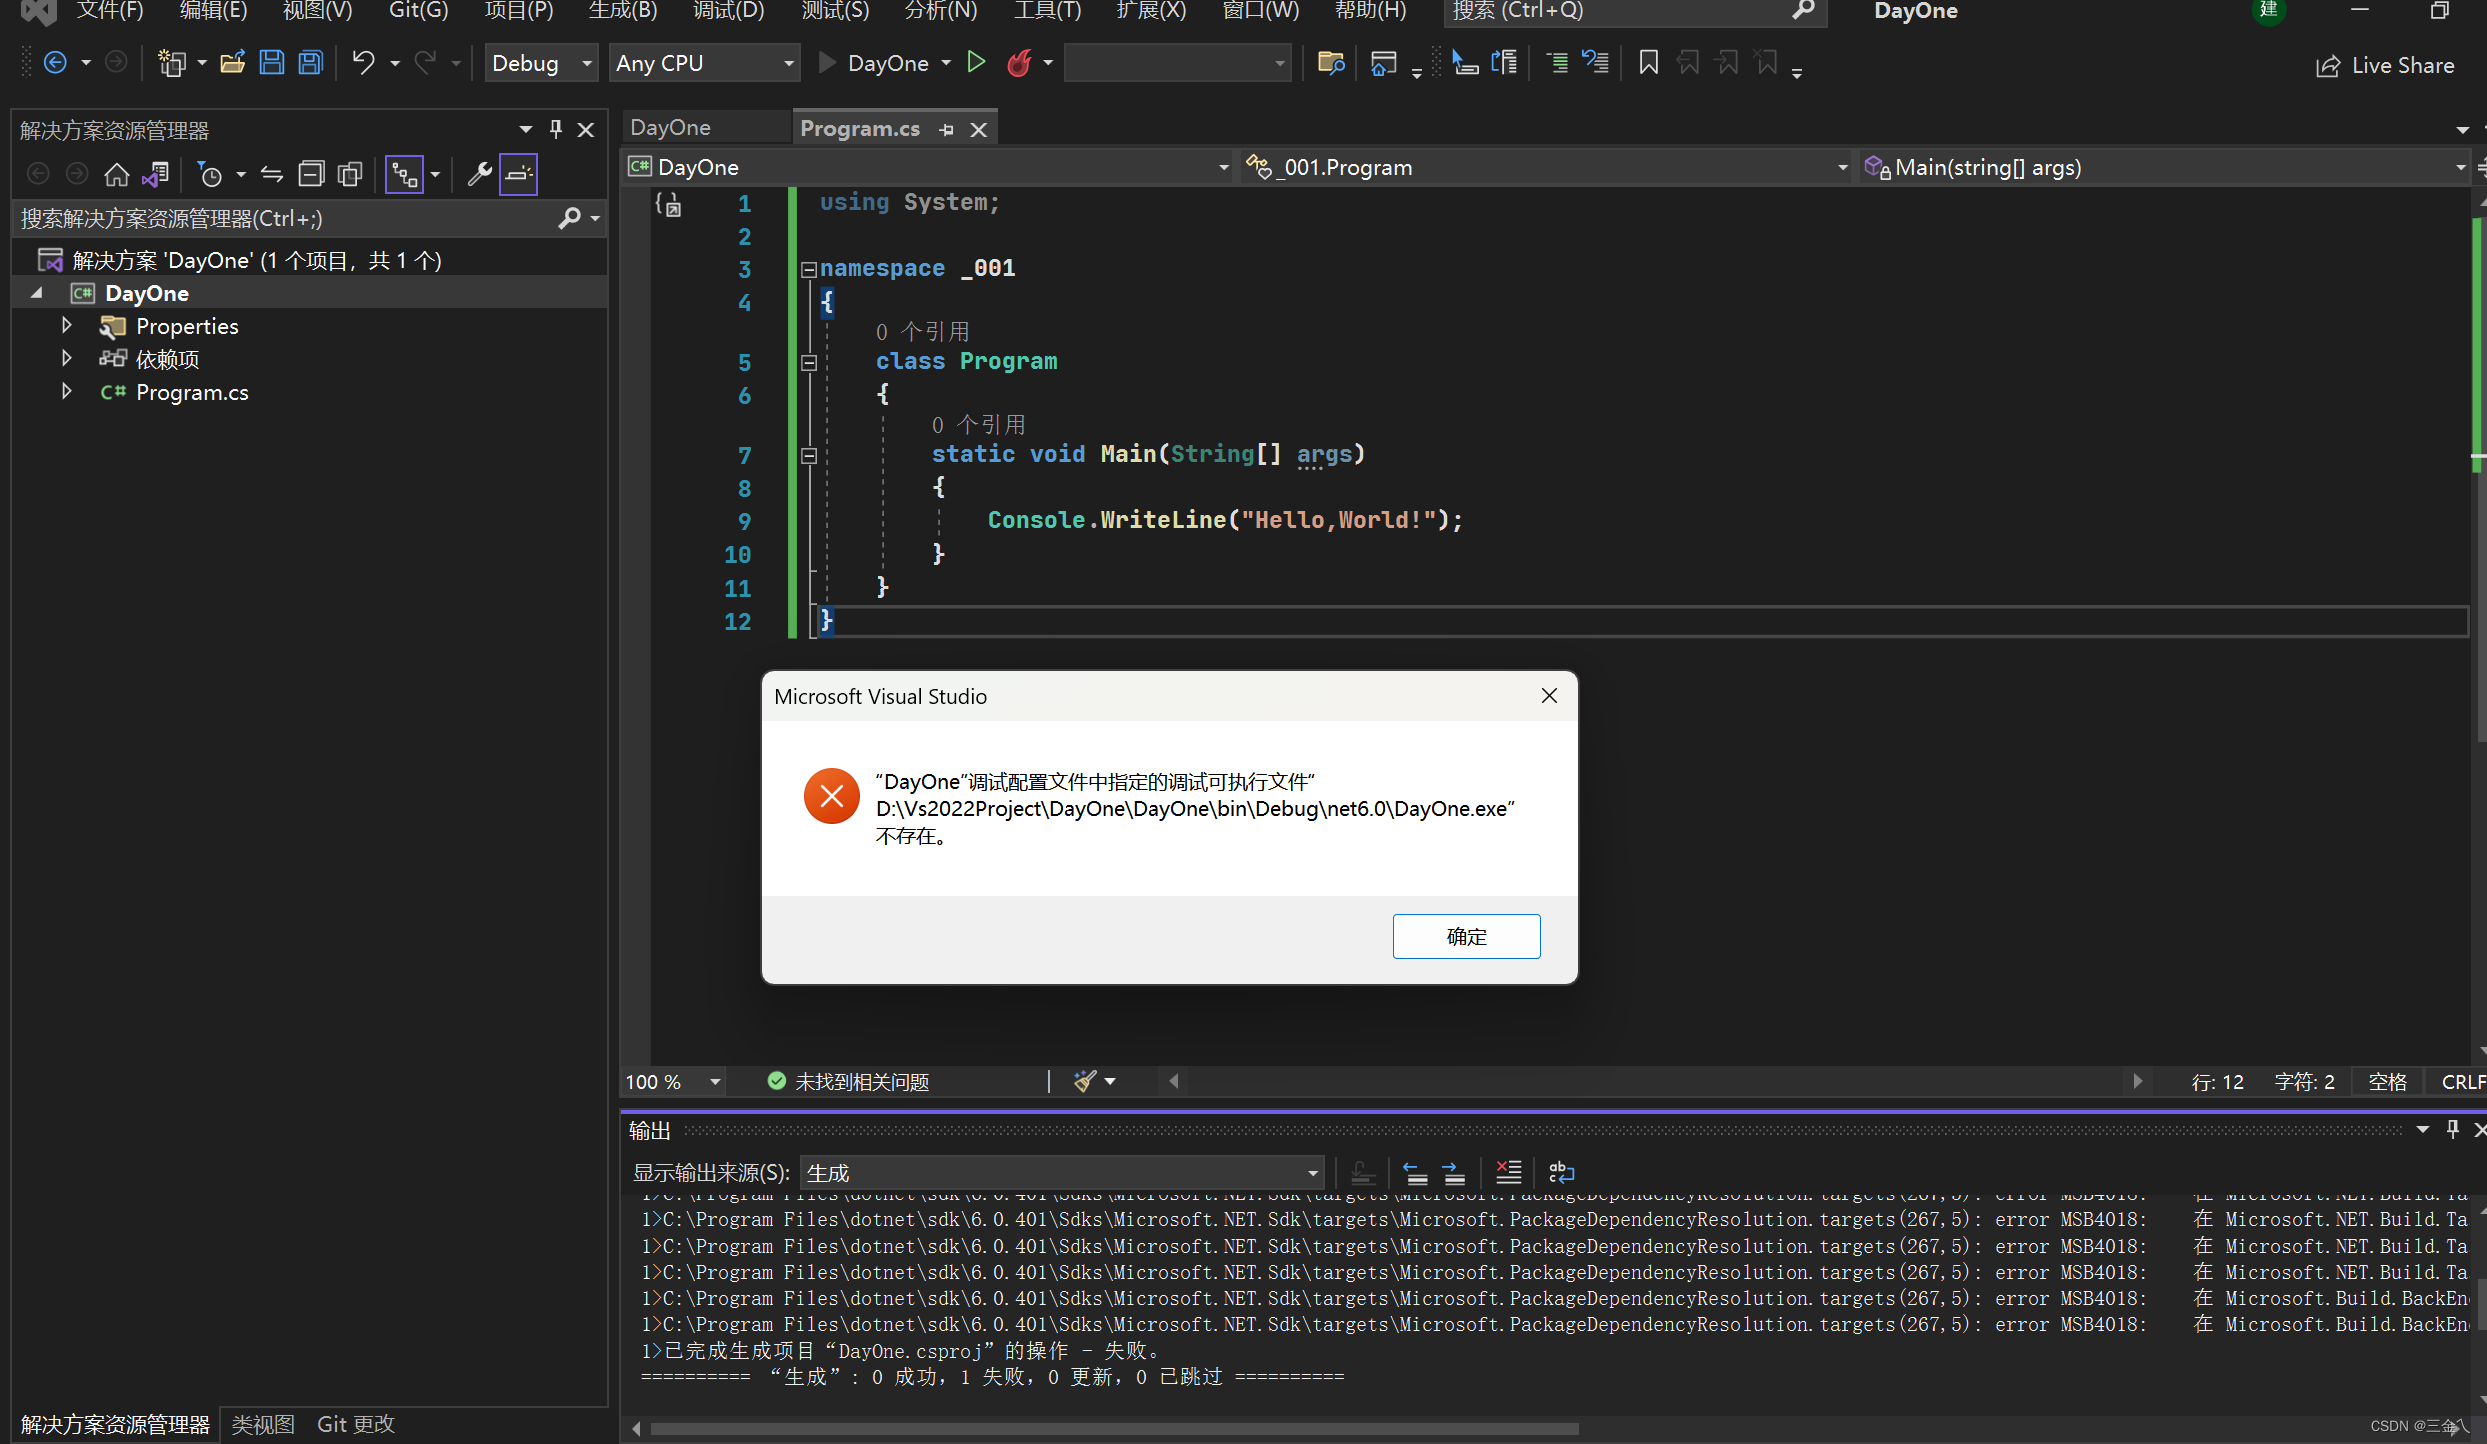Toggle the preview selected items button
Viewport: 2487px width, 1444px height.
pos(518,174)
